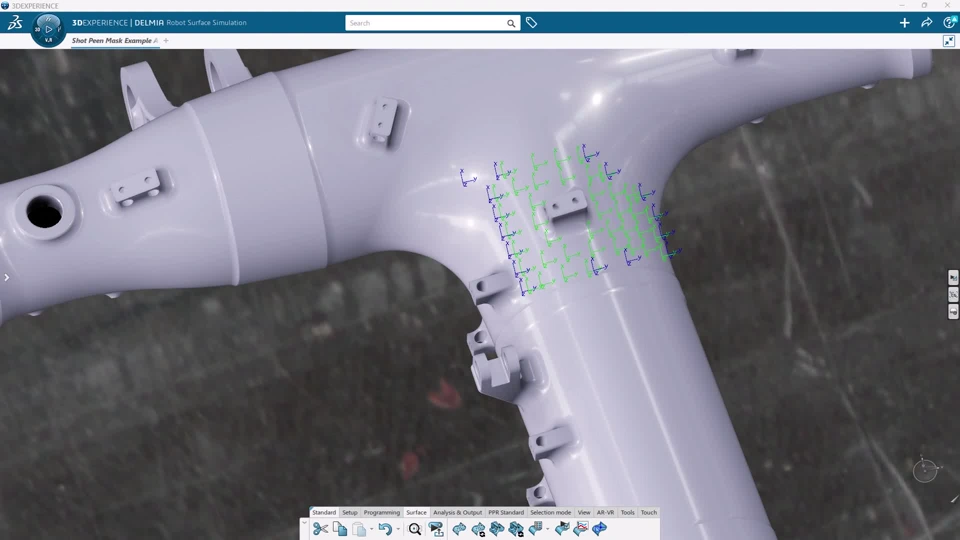Switch to the Standard tab
This screenshot has height=540, width=960.
[324, 512]
